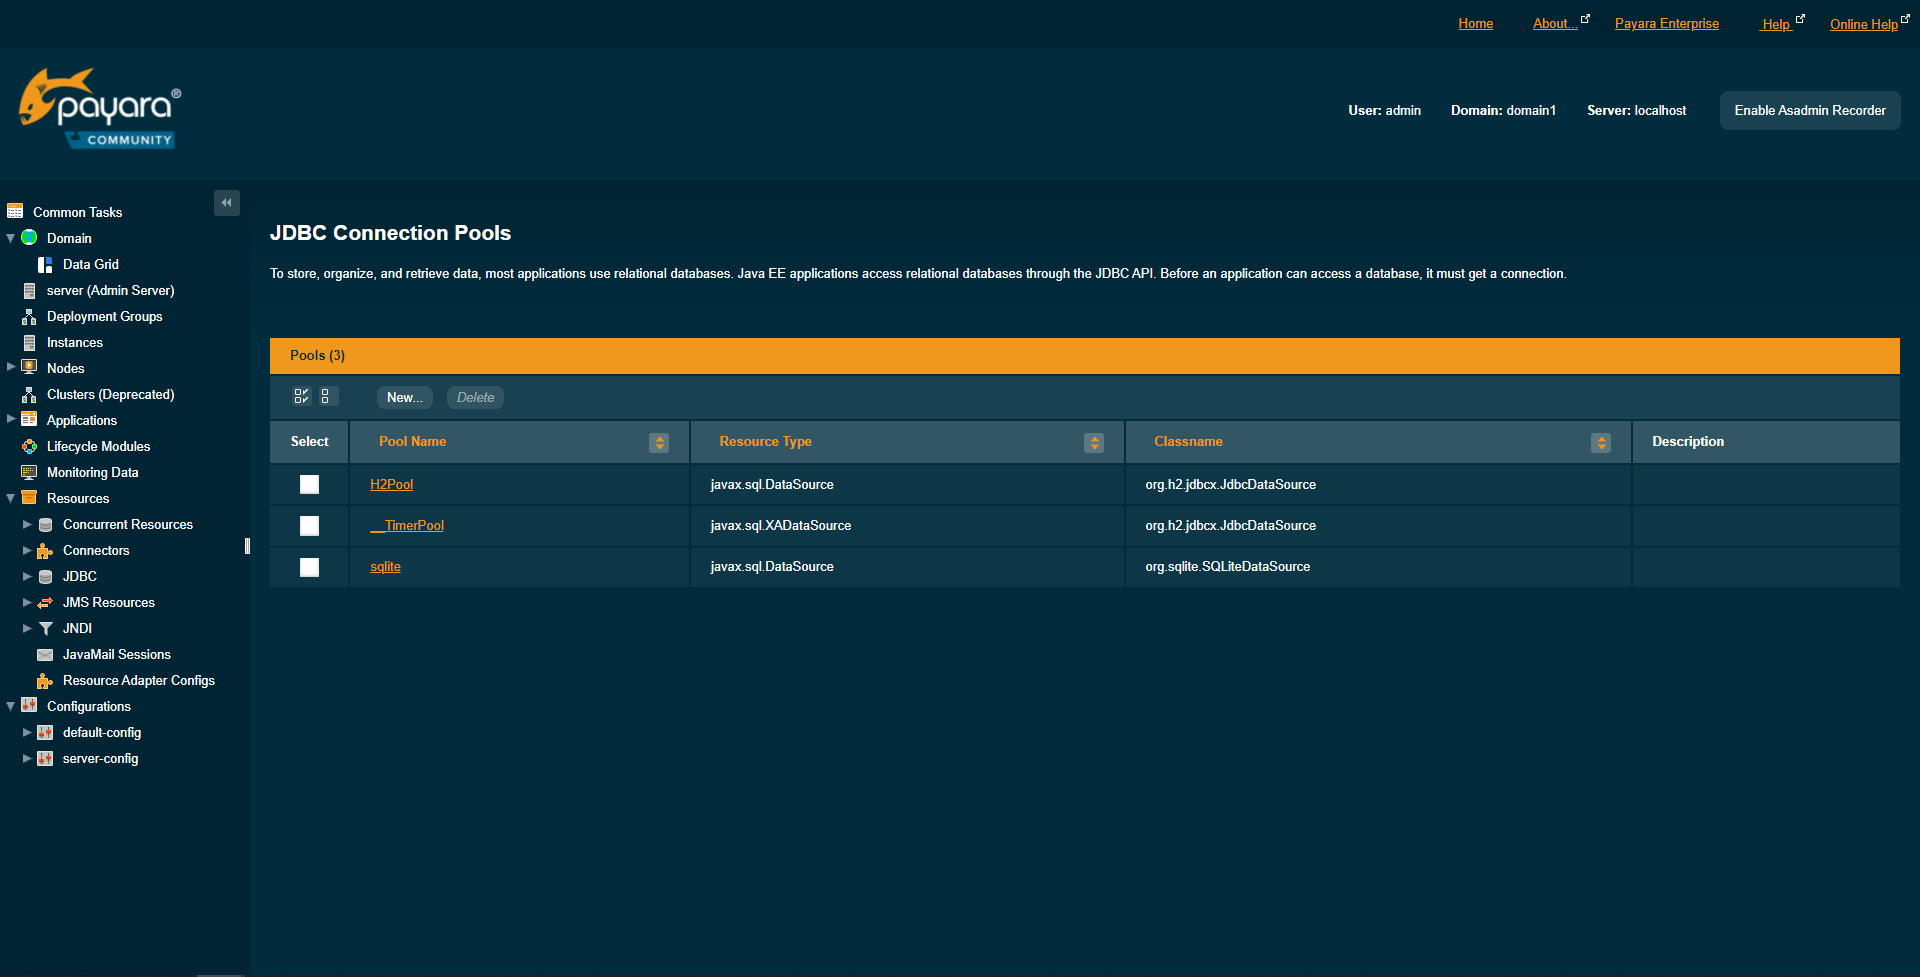Click the Deselect All rows icon

(327, 396)
